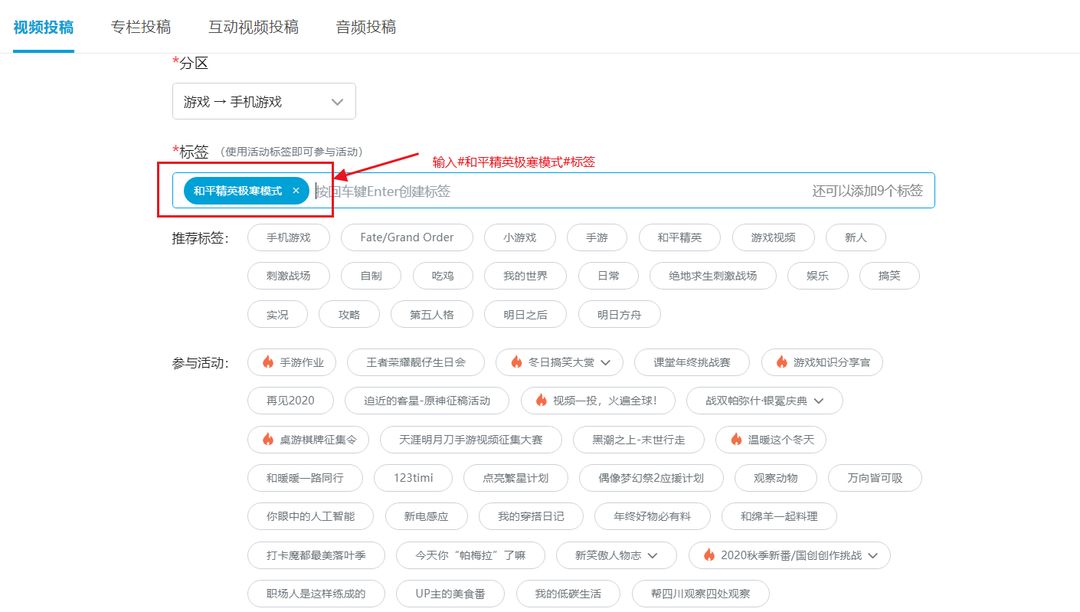Screen dimensions: 1080x612
Task: Switch to the 视频投稿 tab
Action: point(43,27)
